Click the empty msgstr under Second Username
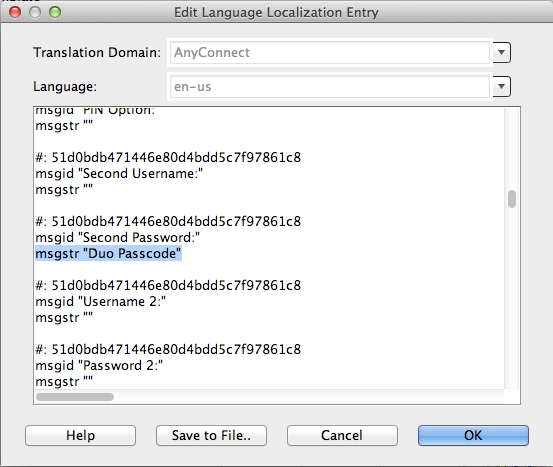 [x=64, y=190]
